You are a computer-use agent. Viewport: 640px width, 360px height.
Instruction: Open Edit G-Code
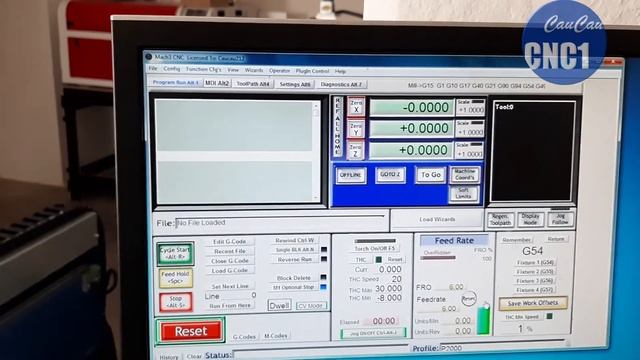(230, 242)
